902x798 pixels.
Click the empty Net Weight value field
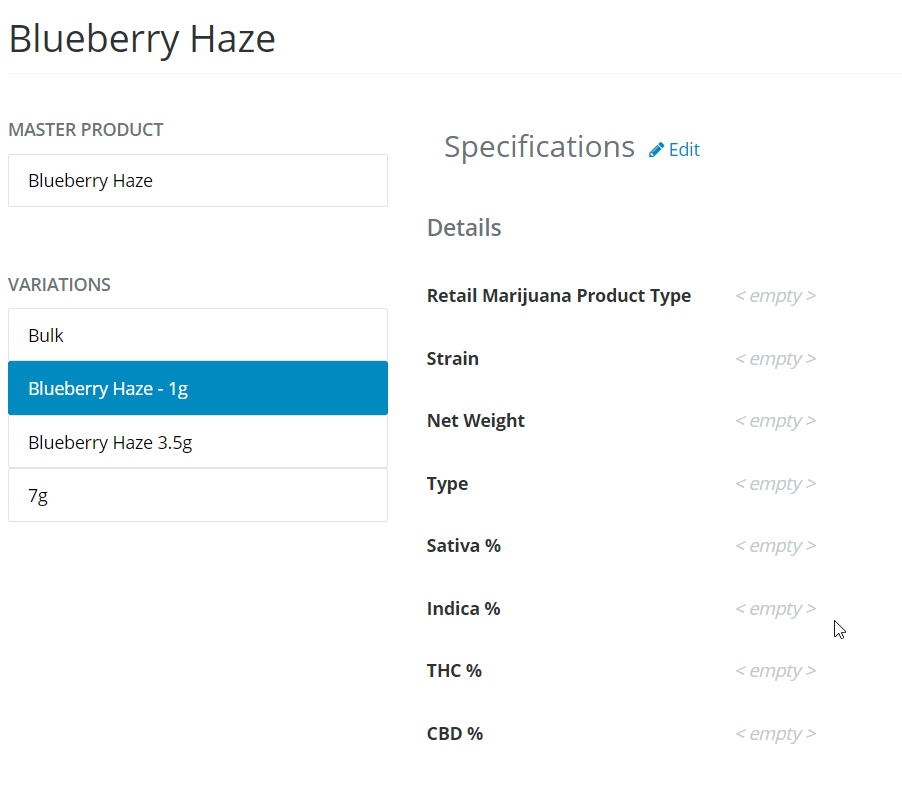click(775, 420)
